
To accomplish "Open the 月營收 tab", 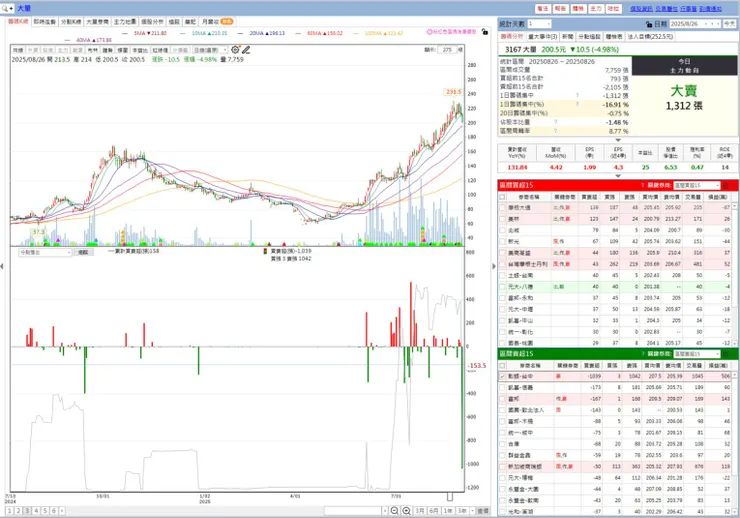I will (x=217, y=22).
